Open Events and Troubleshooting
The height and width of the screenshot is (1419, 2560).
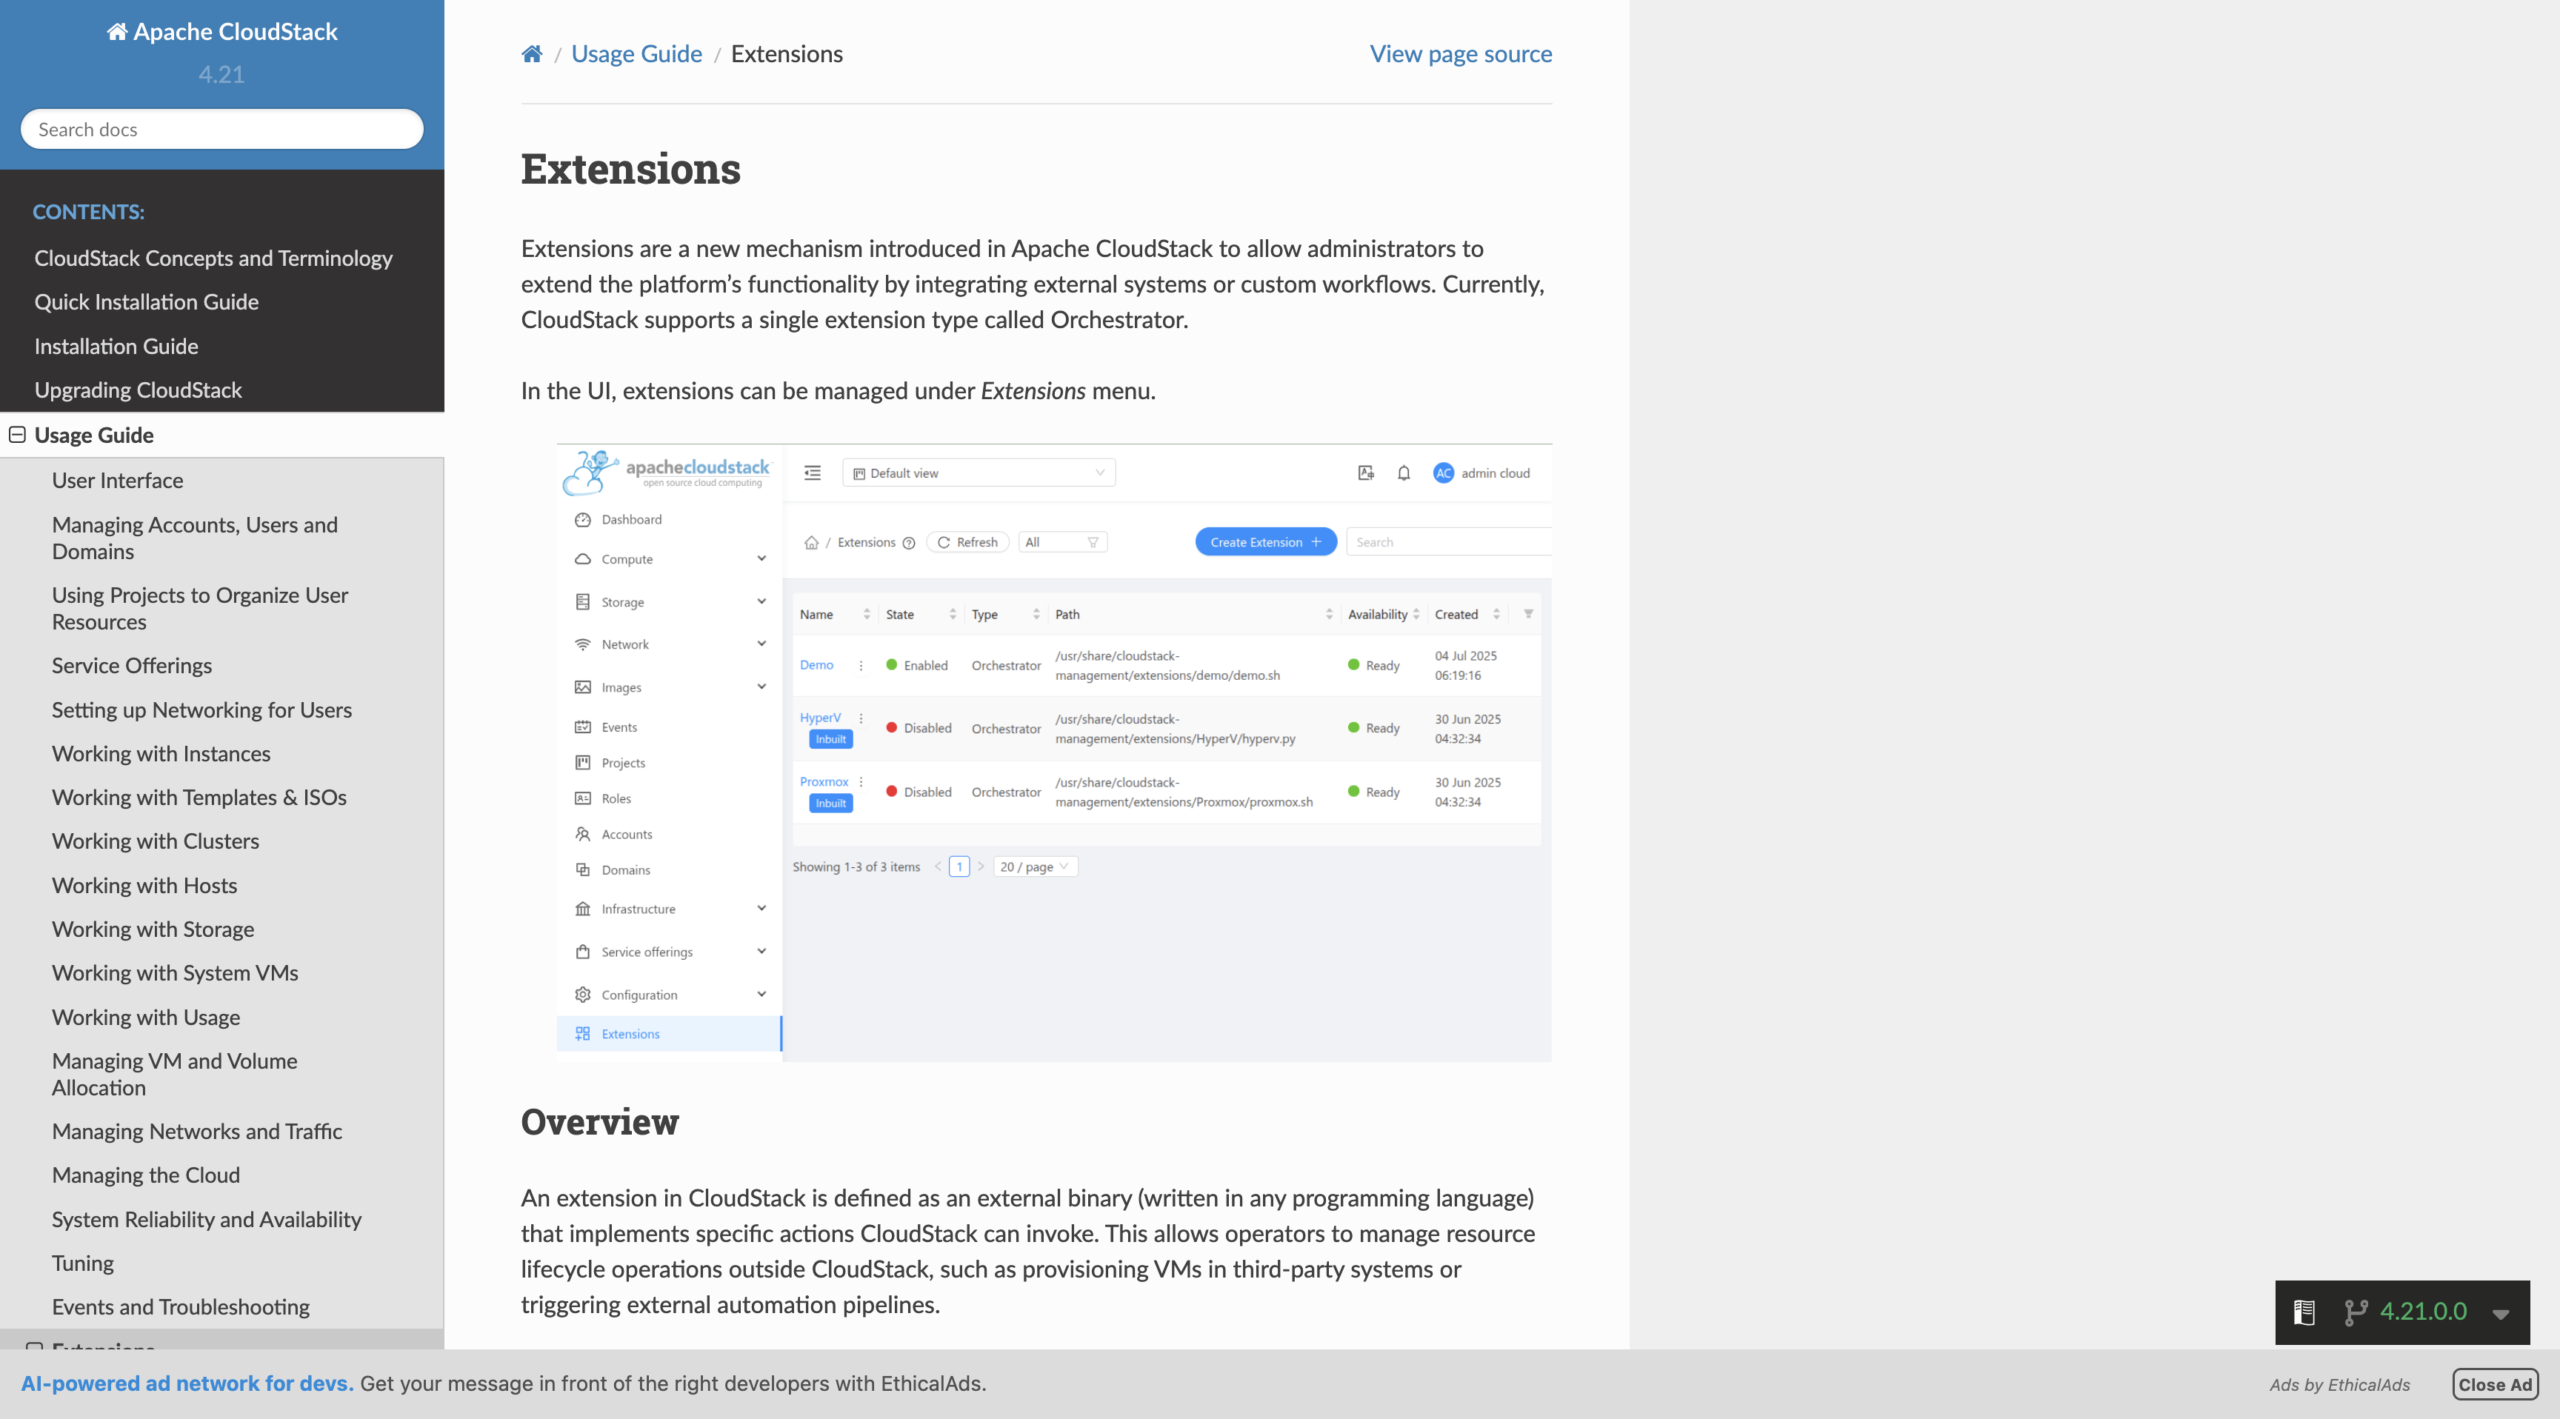tap(181, 1308)
